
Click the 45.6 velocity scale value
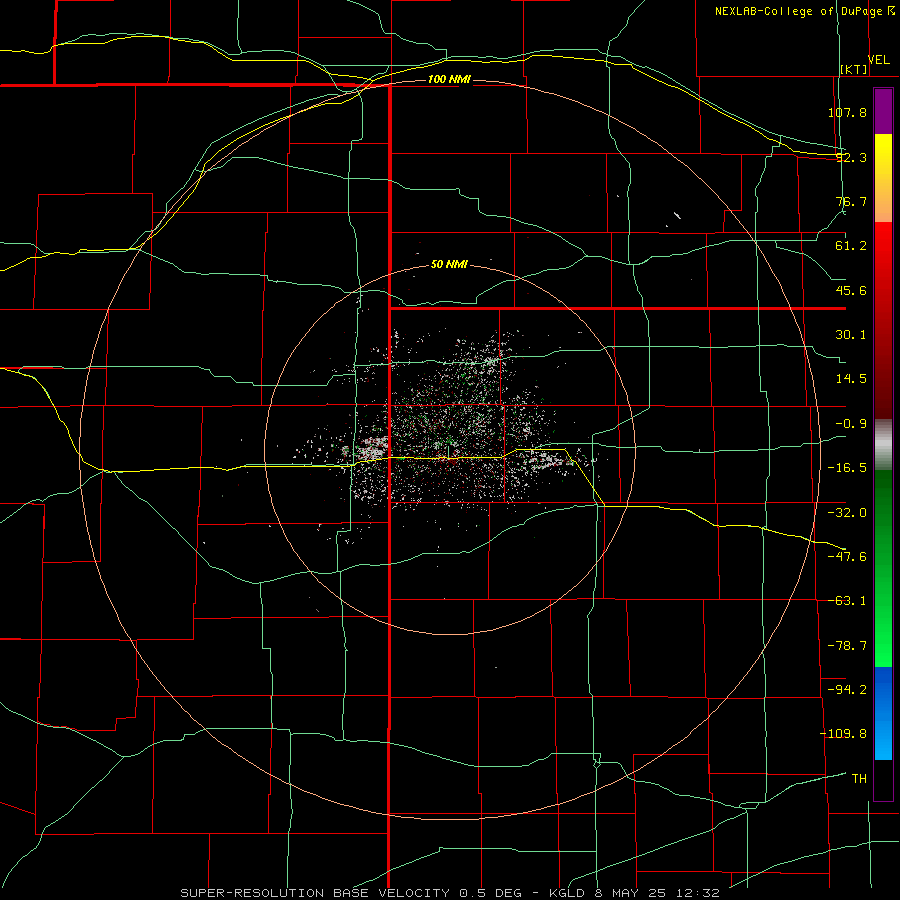coord(851,290)
